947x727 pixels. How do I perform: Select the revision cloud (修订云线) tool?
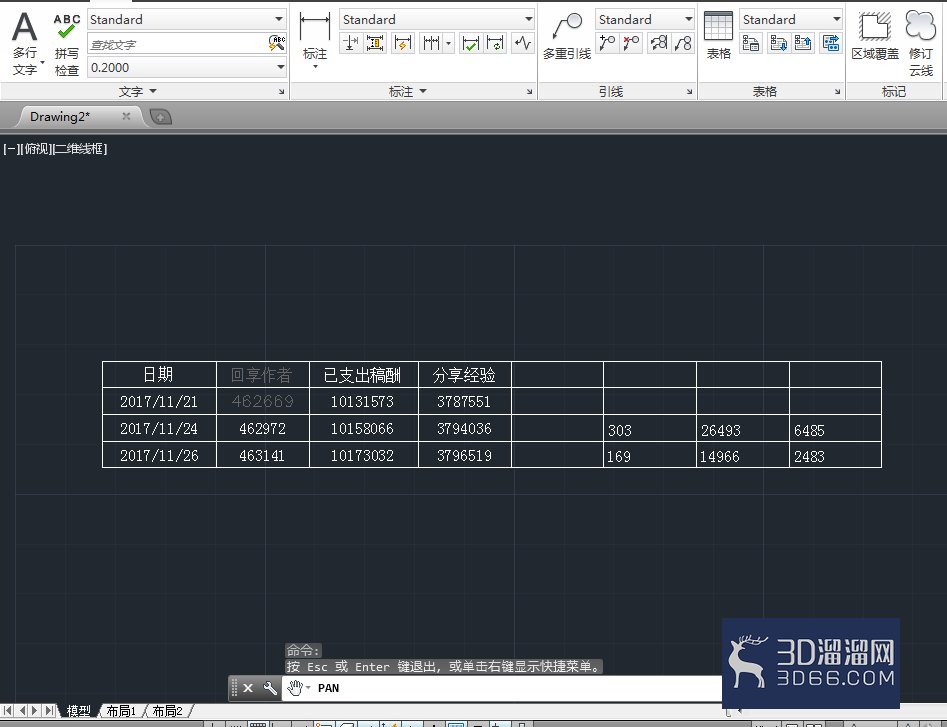point(920,43)
